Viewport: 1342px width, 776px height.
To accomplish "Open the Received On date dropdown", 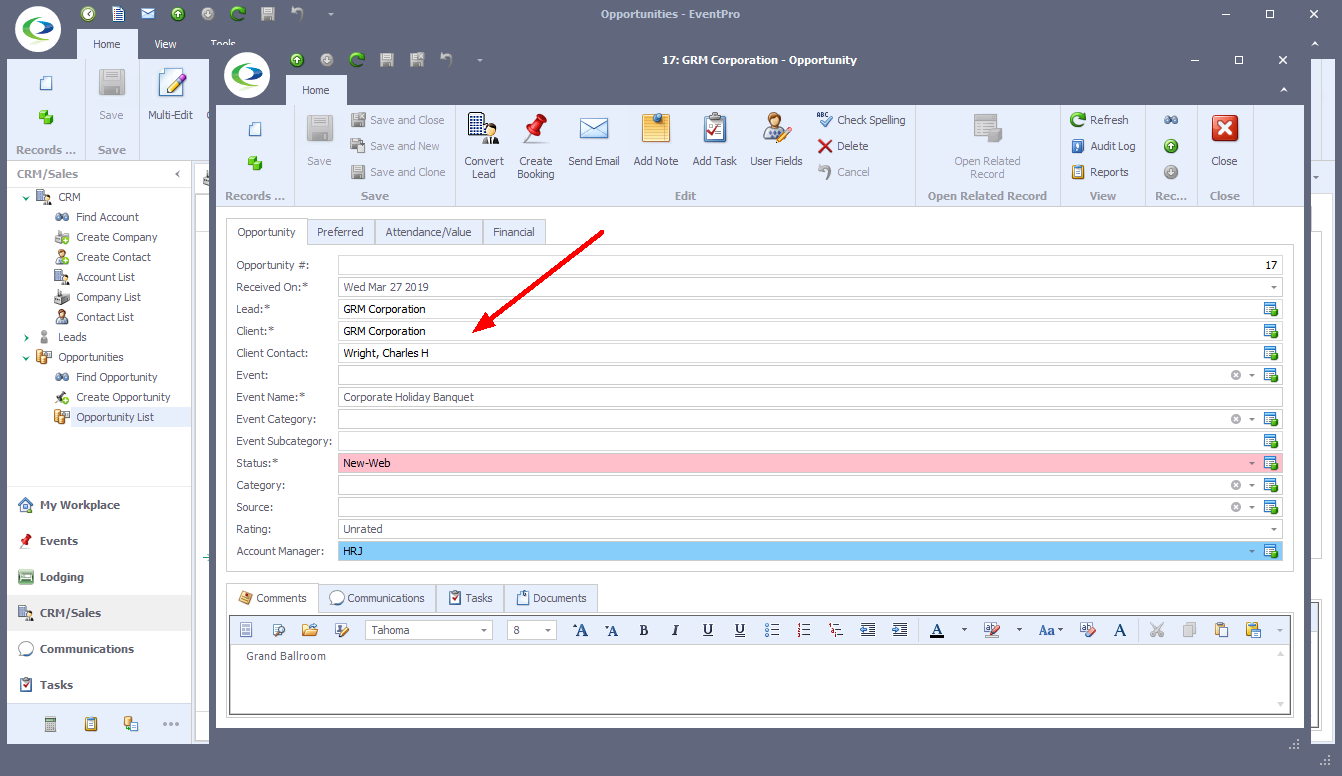I will click(1274, 287).
